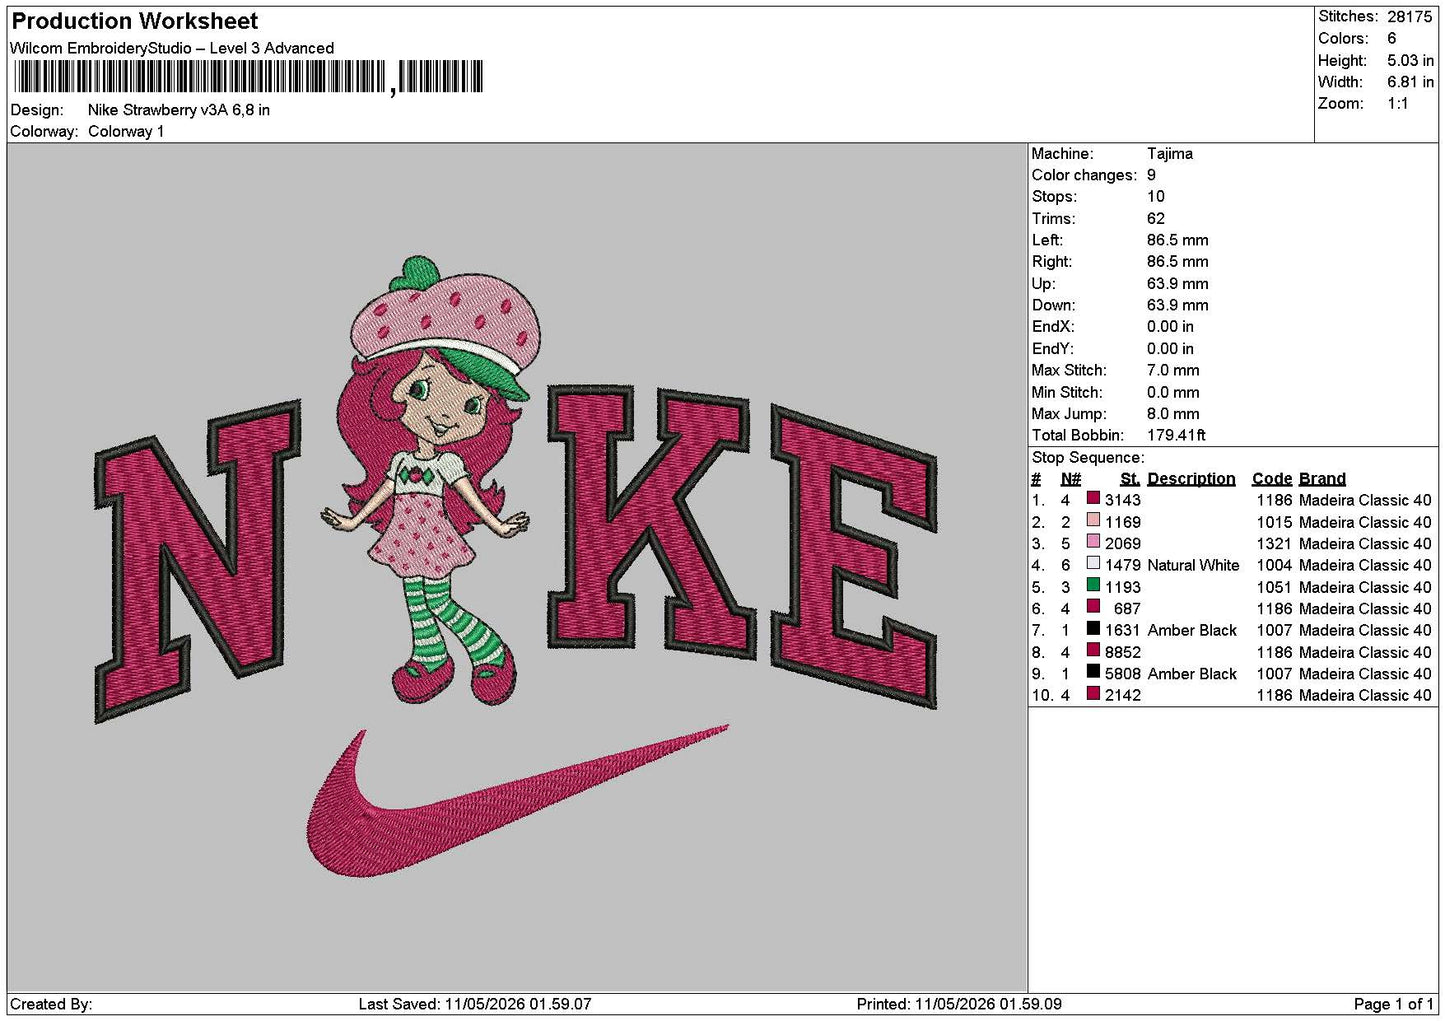Select the Natural White color swatch
This screenshot has height=1021, width=1445.
[1093, 564]
